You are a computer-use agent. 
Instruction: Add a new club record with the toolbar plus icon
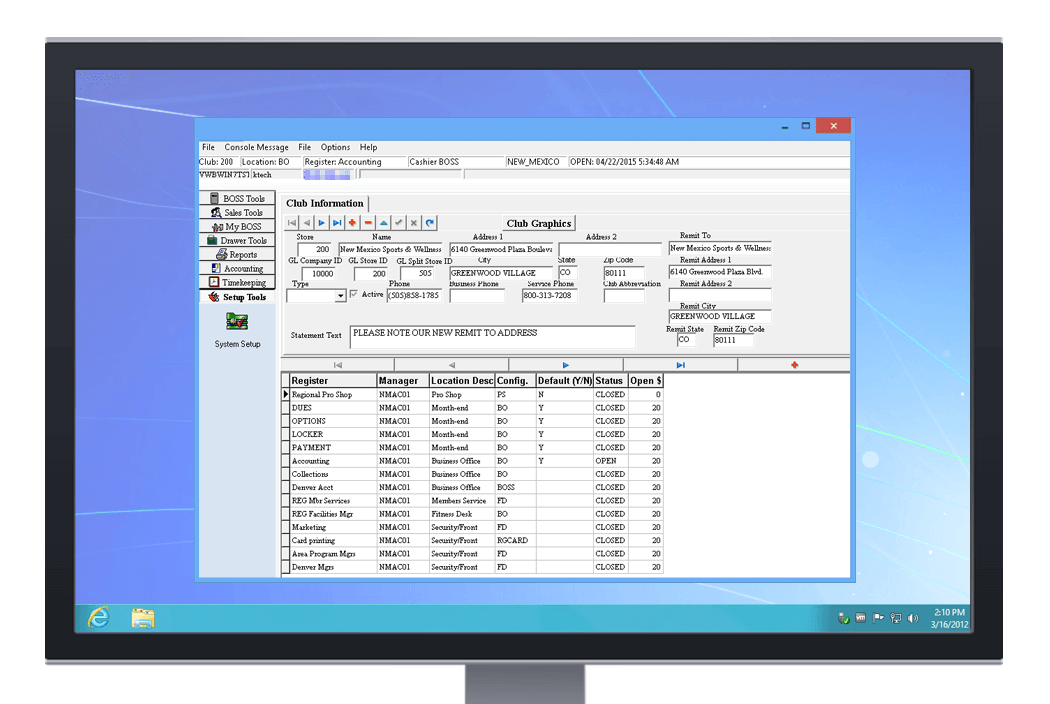352,222
